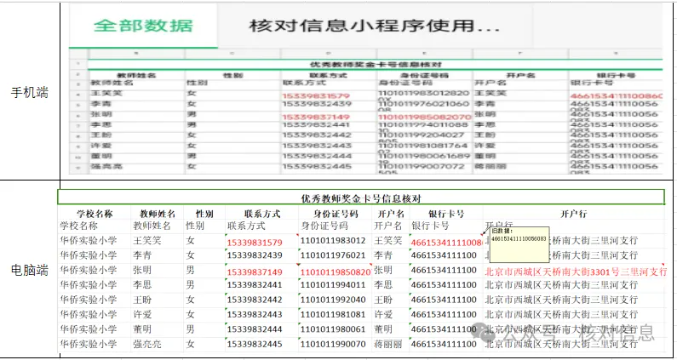Open filter arrow above mobile 教师姓名 column
The image size is (677, 360).
(x=136, y=54)
